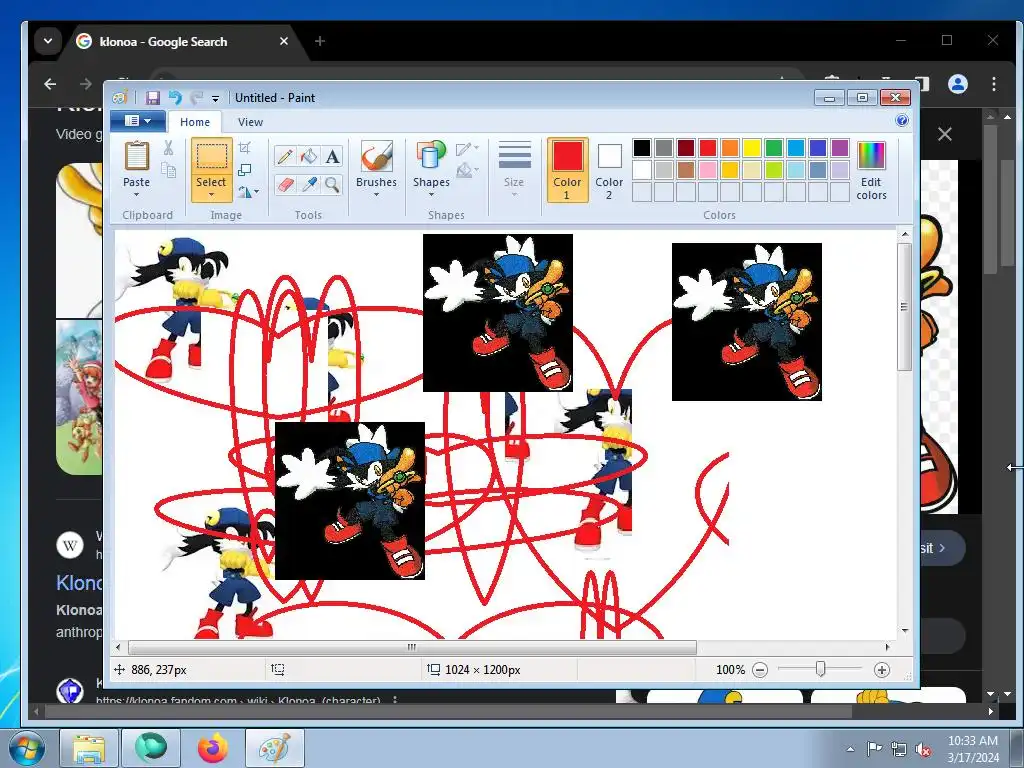
Task: Select the Pencil tool in Paint
Action: pos(285,157)
